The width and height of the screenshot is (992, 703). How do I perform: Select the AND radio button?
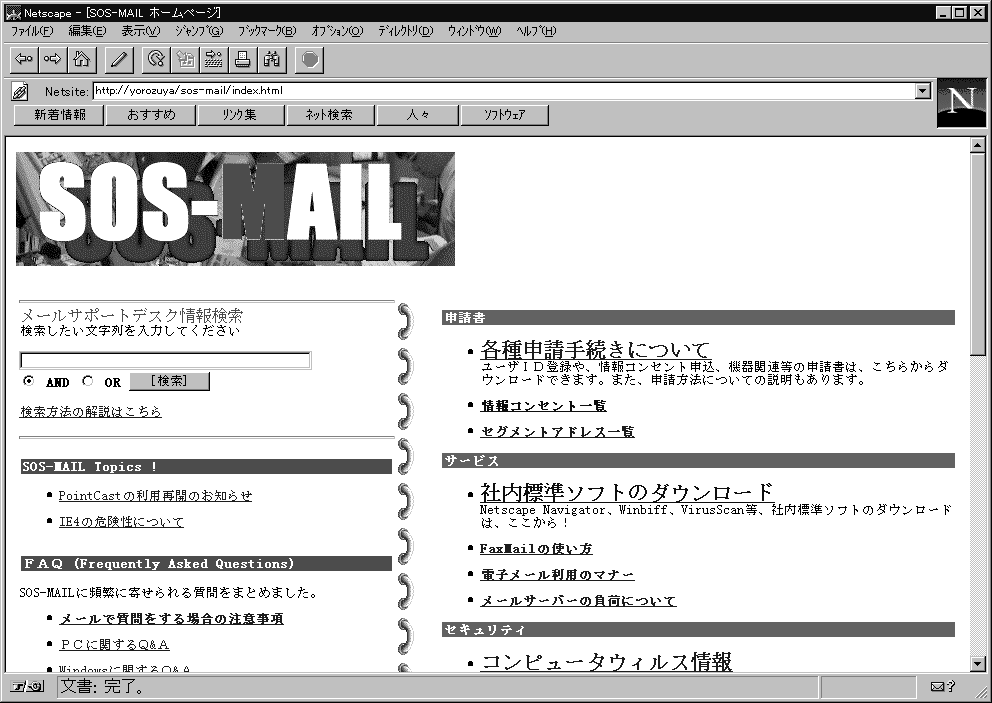(28, 381)
